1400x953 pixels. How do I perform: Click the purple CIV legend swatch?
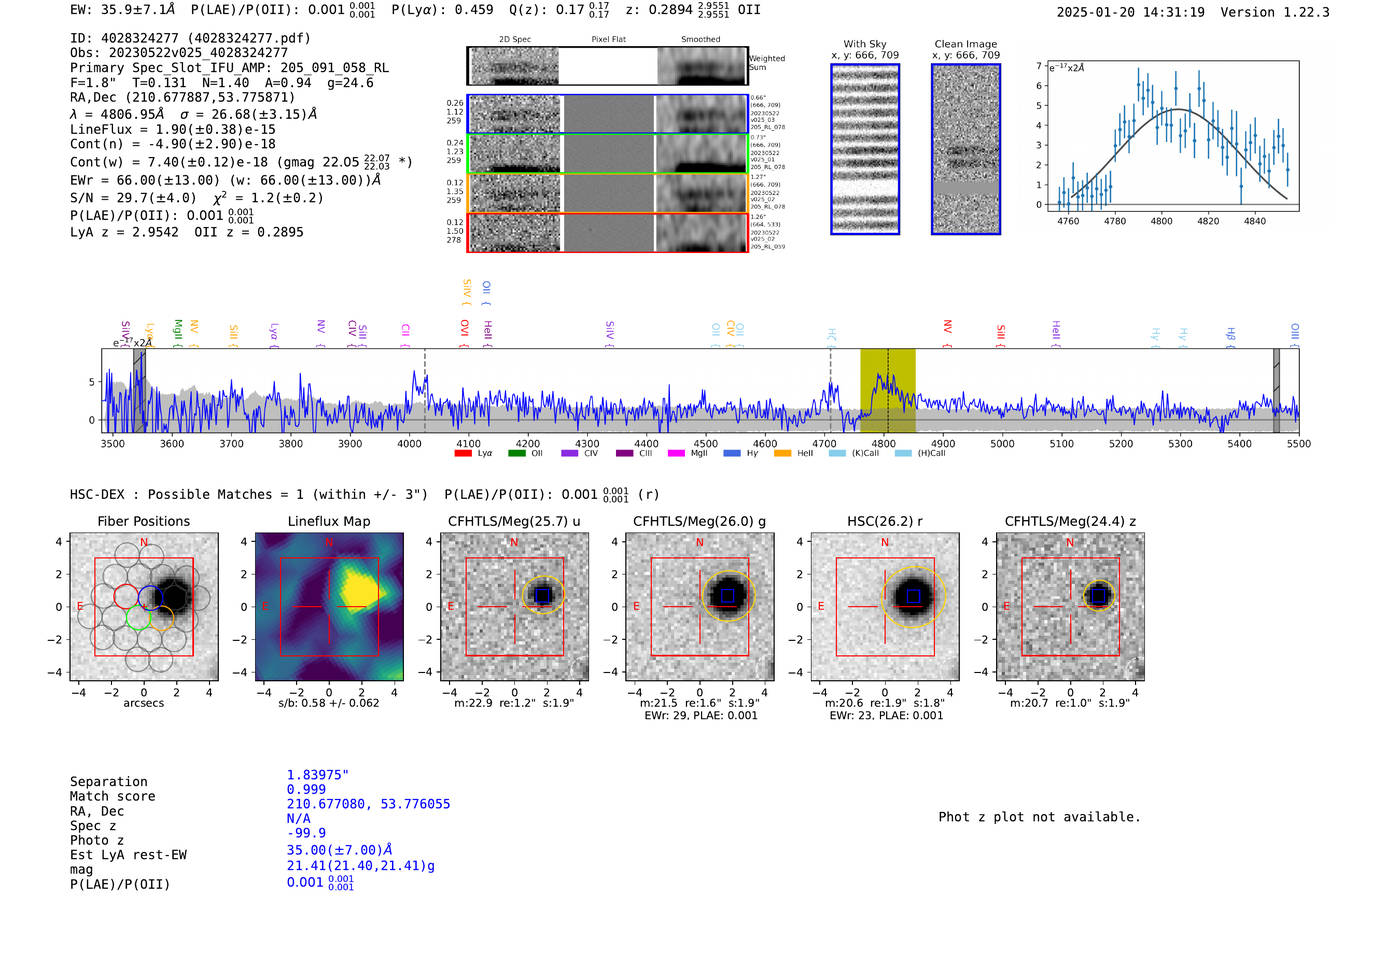click(x=570, y=454)
